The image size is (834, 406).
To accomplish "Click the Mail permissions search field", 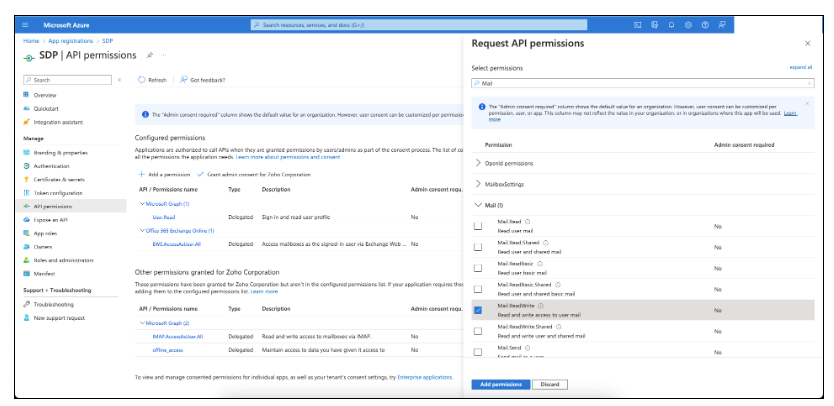I will click(640, 84).
